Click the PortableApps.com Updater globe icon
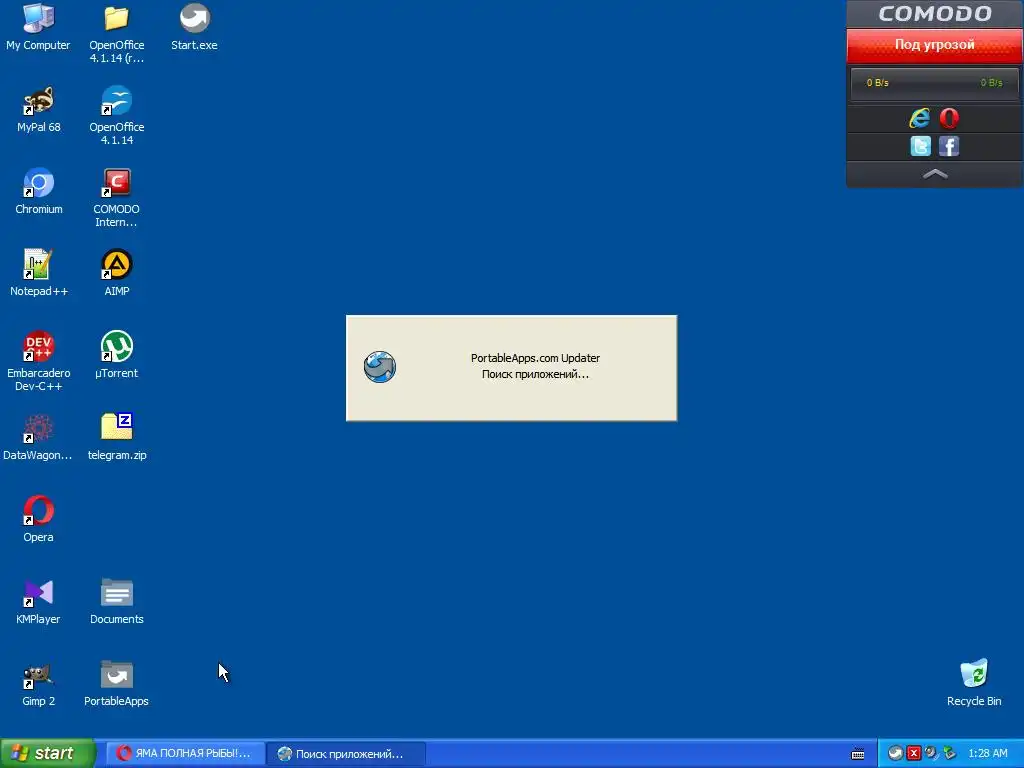Image resolution: width=1024 pixels, height=768 pixels. pos(379,366)
